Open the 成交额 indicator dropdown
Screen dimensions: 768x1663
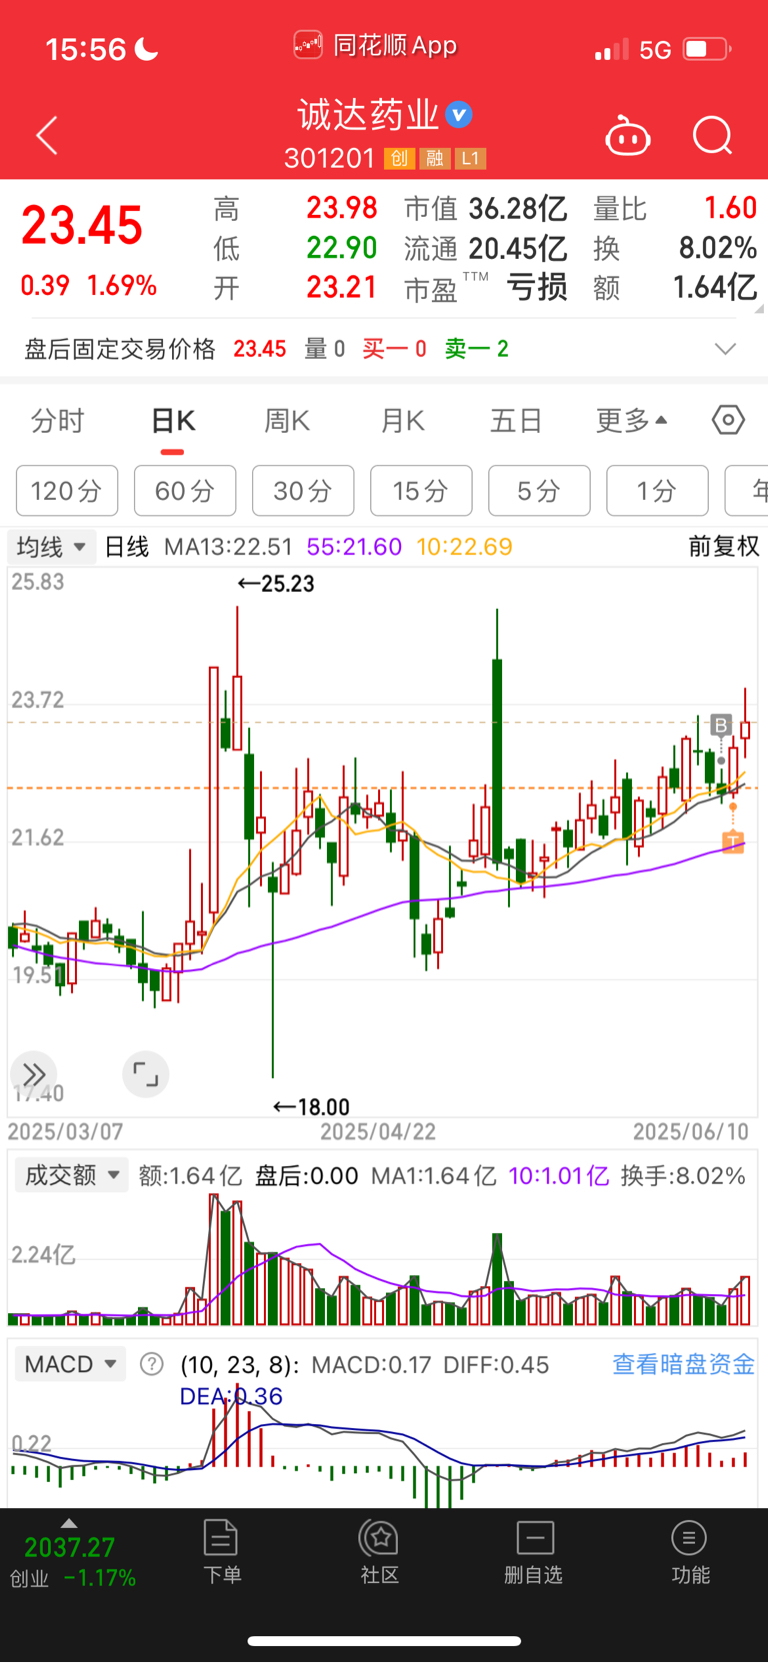tap(72, 1175)
